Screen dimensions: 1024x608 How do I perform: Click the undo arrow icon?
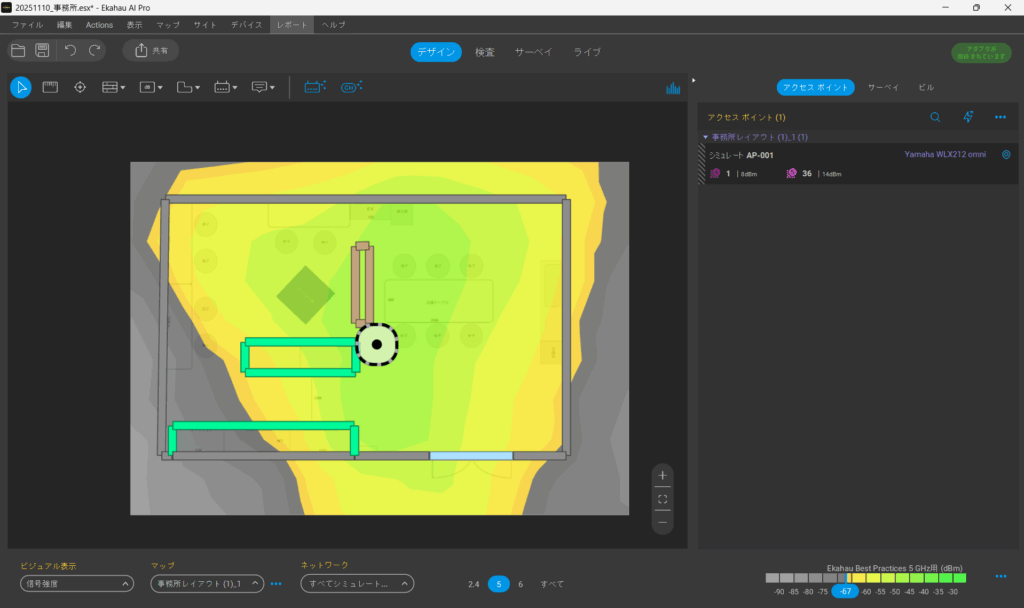pyautogui.click(x=70, y=50)
